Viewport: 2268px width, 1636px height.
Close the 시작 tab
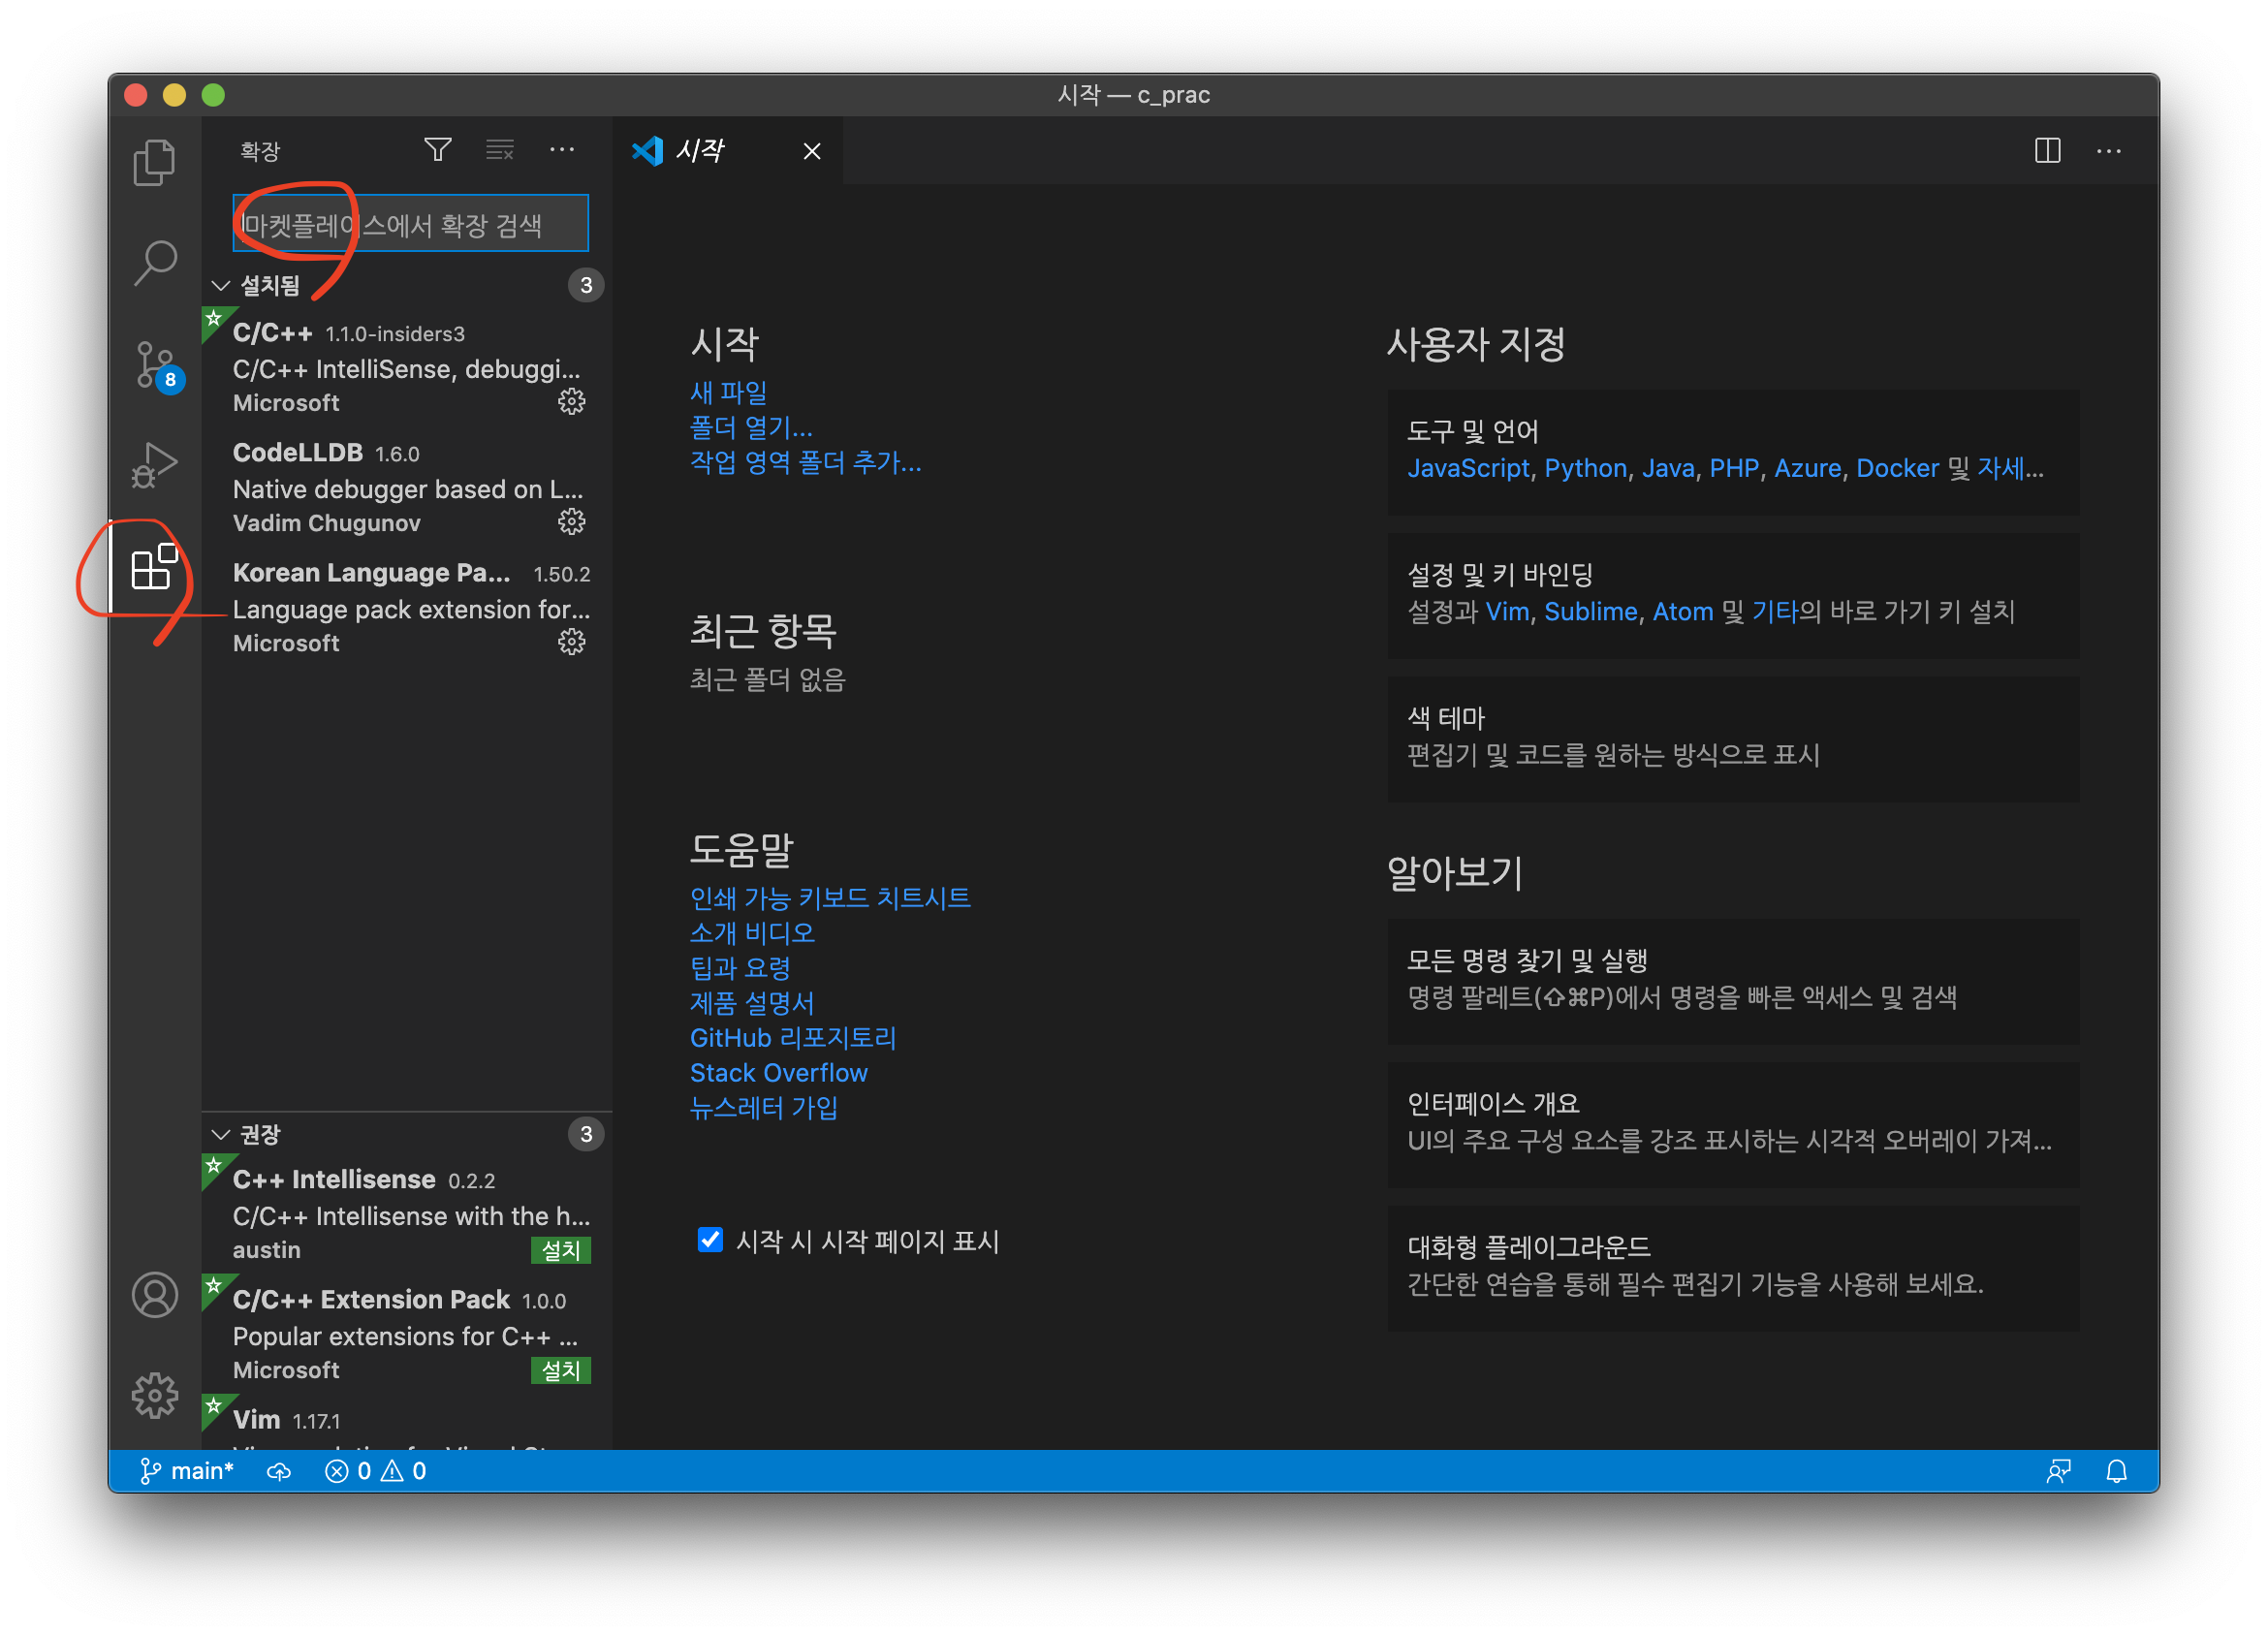tap(812, 151)
